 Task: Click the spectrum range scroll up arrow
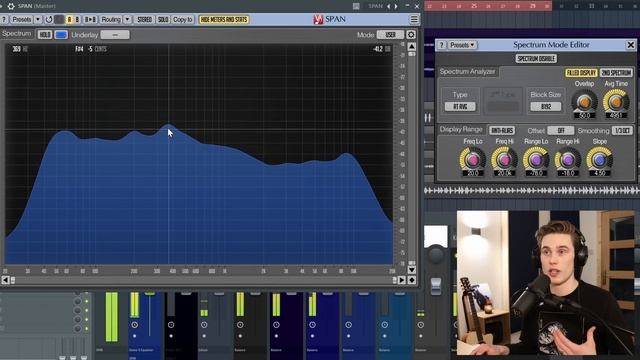point(412,47)
